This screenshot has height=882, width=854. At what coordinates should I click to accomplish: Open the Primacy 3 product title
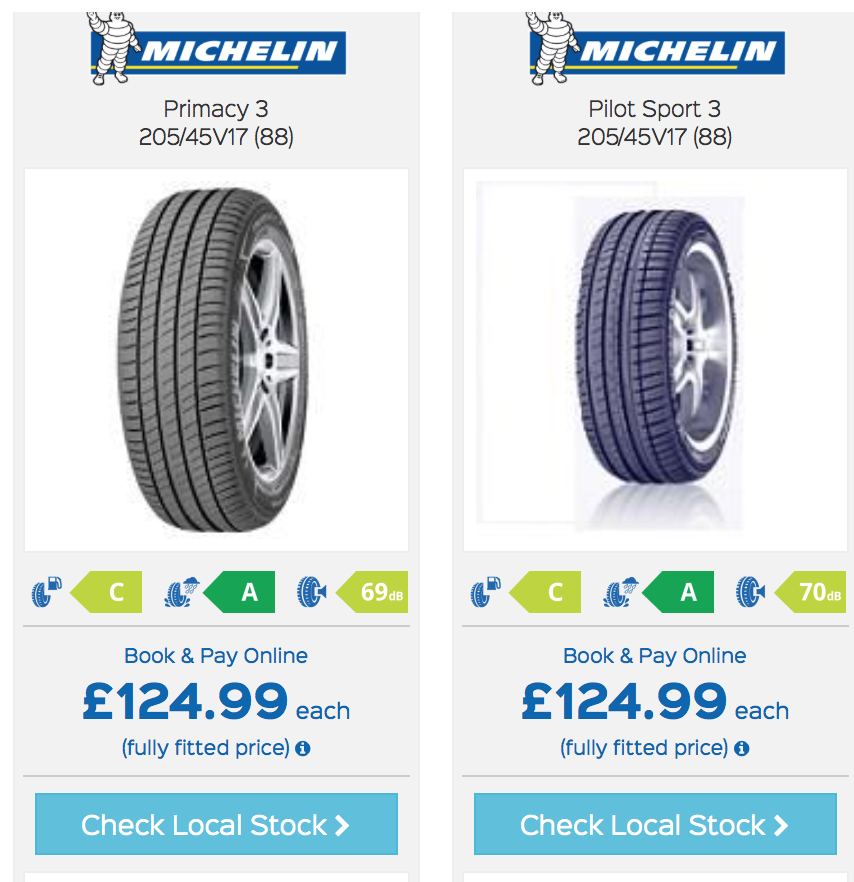(216, 109)
